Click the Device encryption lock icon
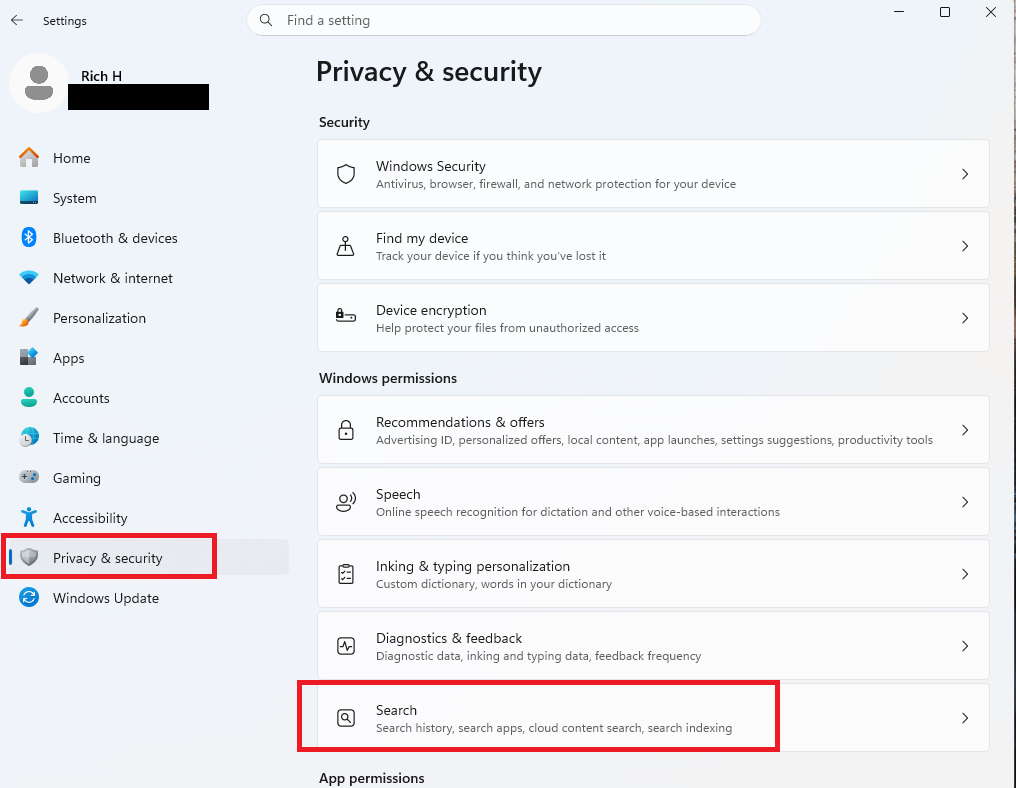1016x788 pixels. click(x=345, y=316)
